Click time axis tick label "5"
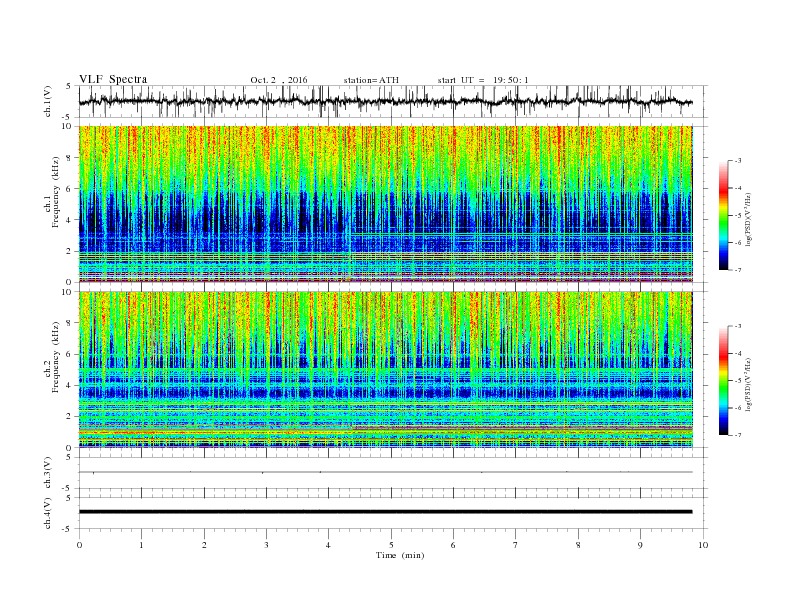This screenshot has width=792, height=612. [x=391, y=545]
